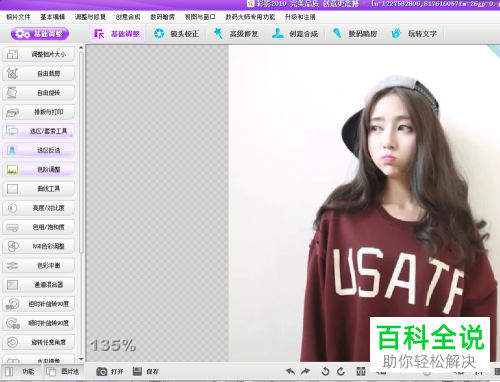Select the 自由旋转 rotate tool icon

[12, 93]
